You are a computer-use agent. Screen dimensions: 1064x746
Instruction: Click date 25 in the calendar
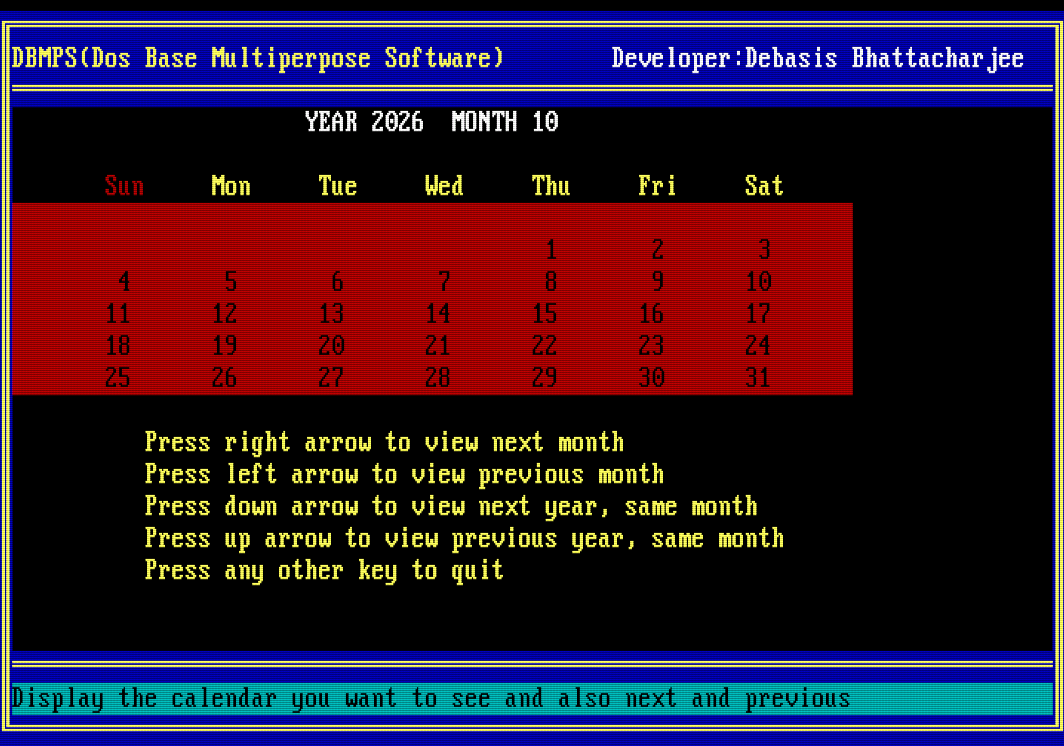[118, 377]
